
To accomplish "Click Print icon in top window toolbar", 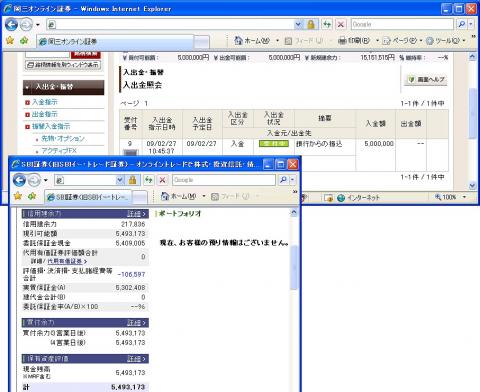I will coord(342,41).
